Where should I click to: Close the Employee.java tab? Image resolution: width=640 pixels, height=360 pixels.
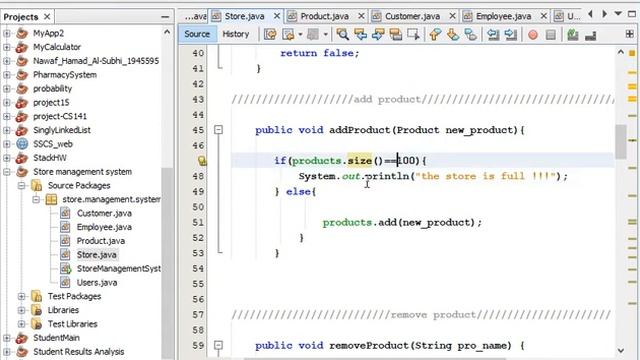pos(544,16)
